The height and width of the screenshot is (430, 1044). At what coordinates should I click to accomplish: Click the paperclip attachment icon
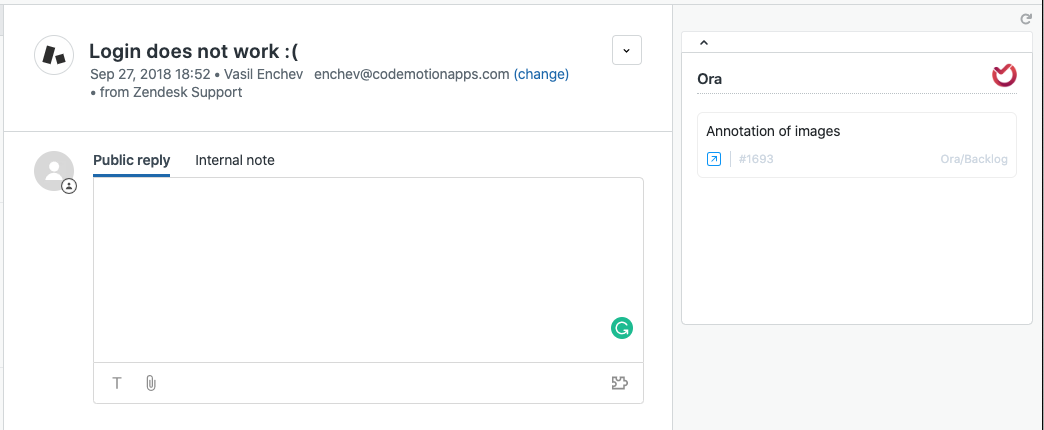(151, 383)
